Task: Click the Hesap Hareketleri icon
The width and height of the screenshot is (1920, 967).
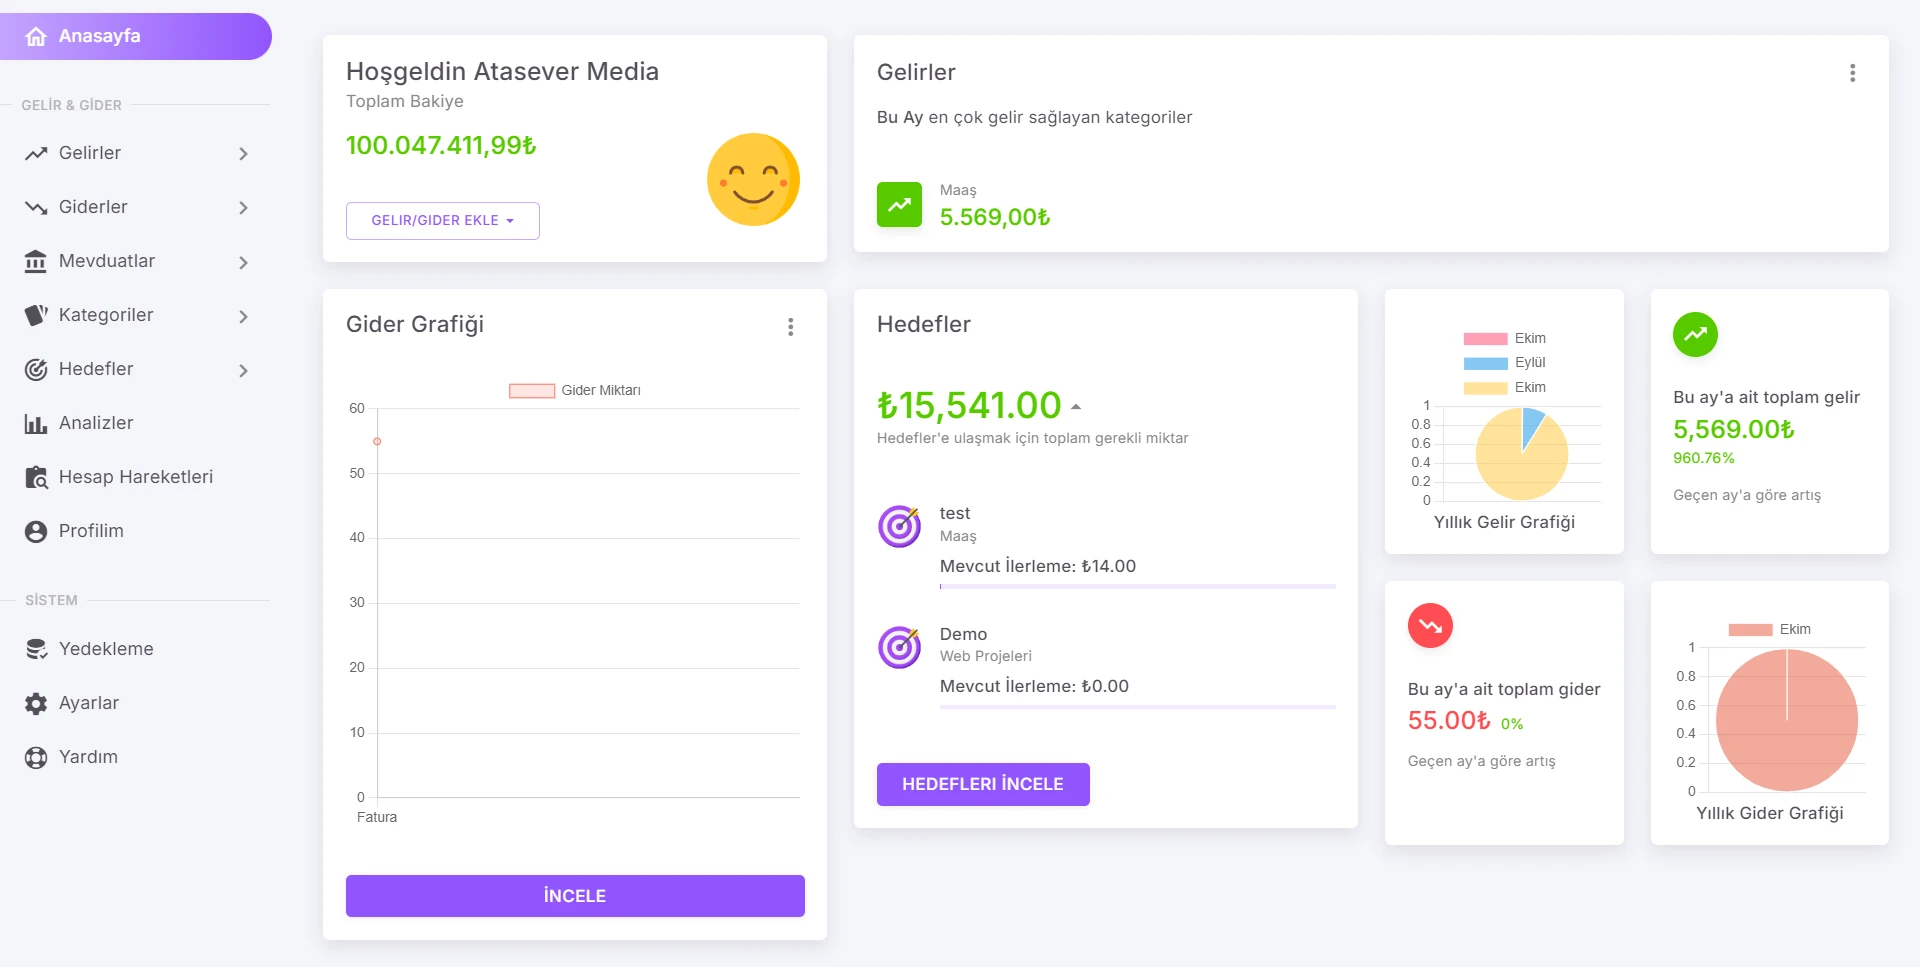Action: click(36, 478)
